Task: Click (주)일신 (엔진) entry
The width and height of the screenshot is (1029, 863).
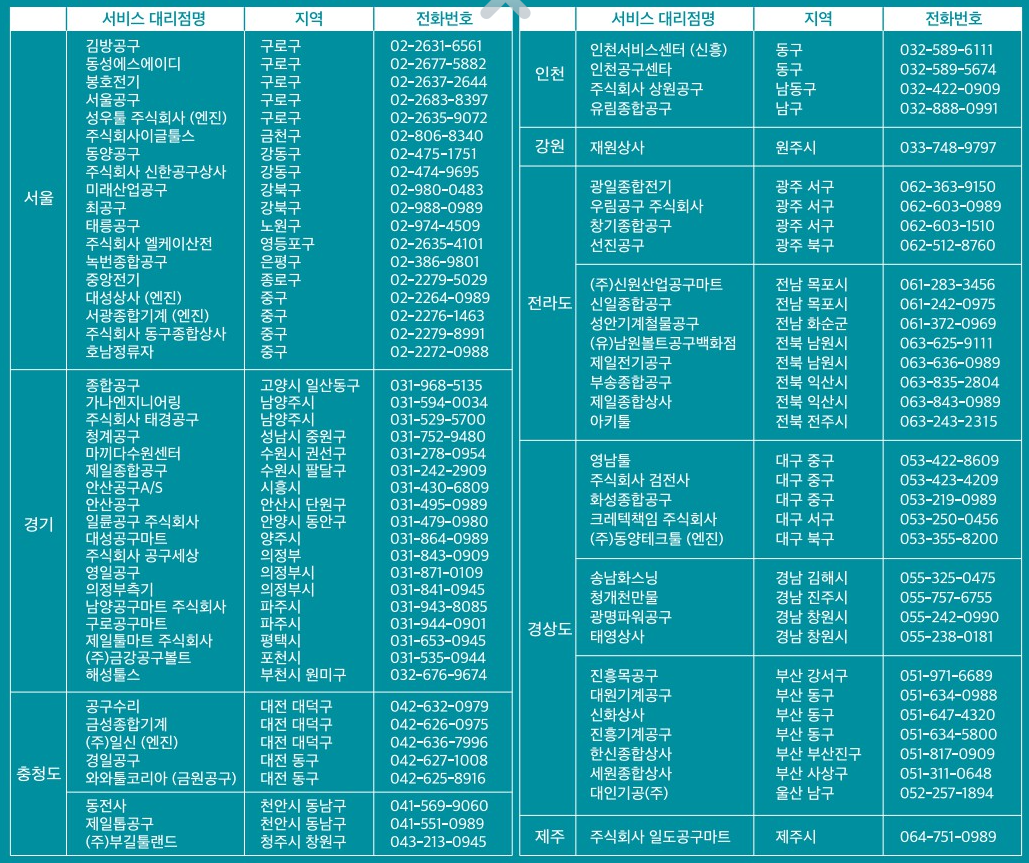Action: click(x=131, y=742)
